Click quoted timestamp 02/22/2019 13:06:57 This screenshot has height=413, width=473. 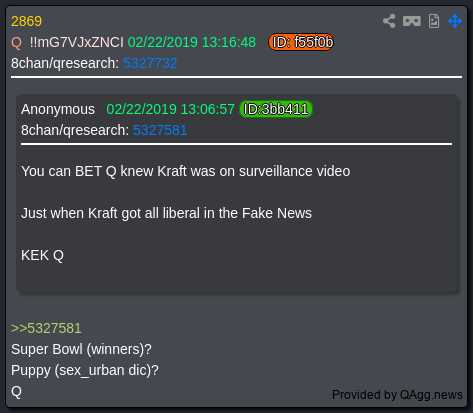[x=170, y=109]
